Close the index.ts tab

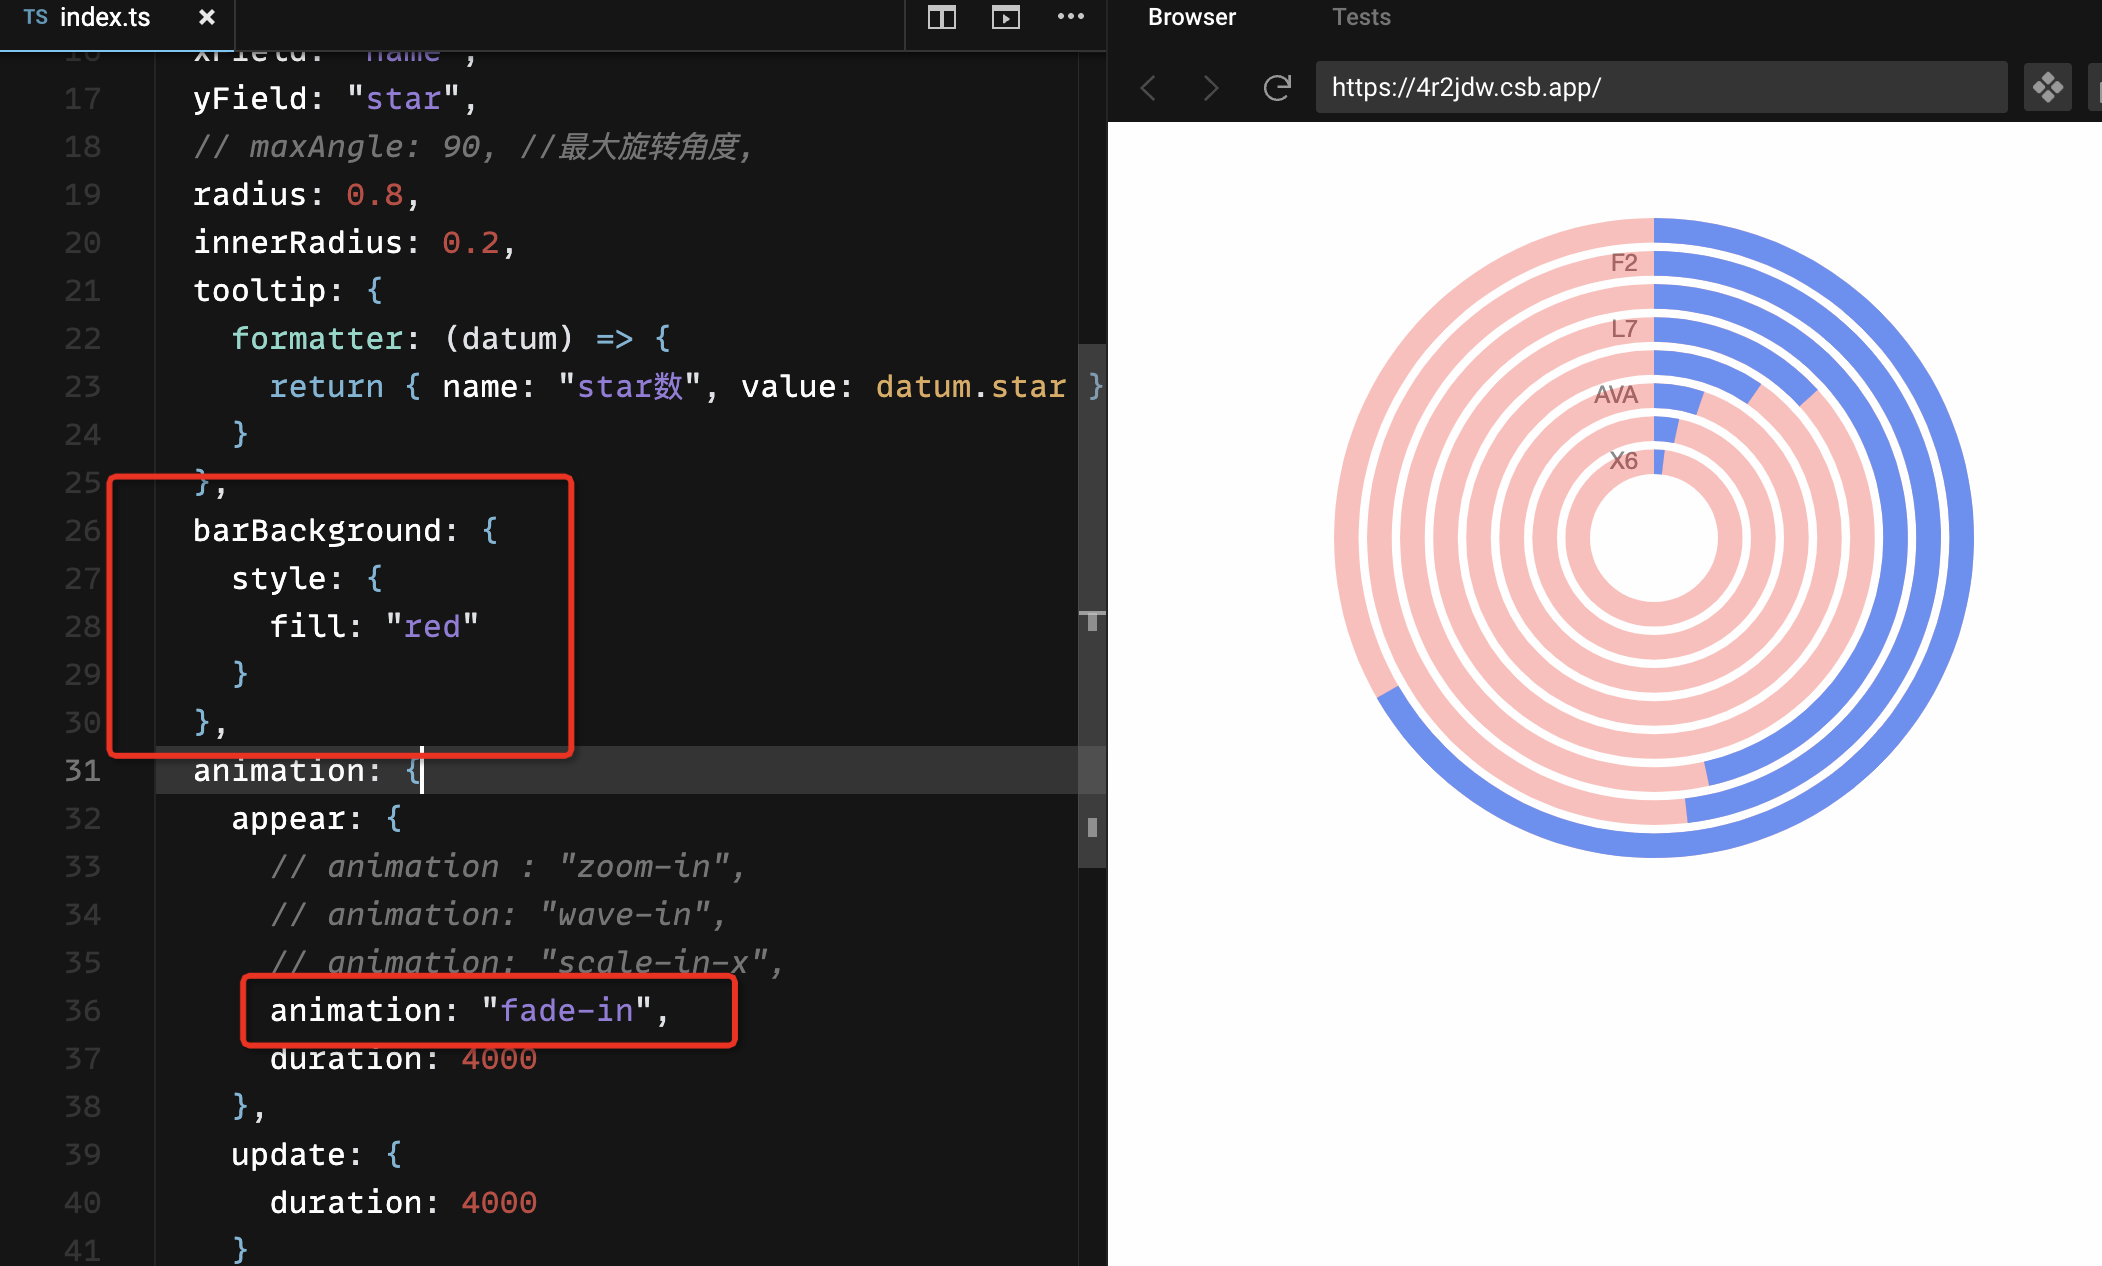(206, 17)
